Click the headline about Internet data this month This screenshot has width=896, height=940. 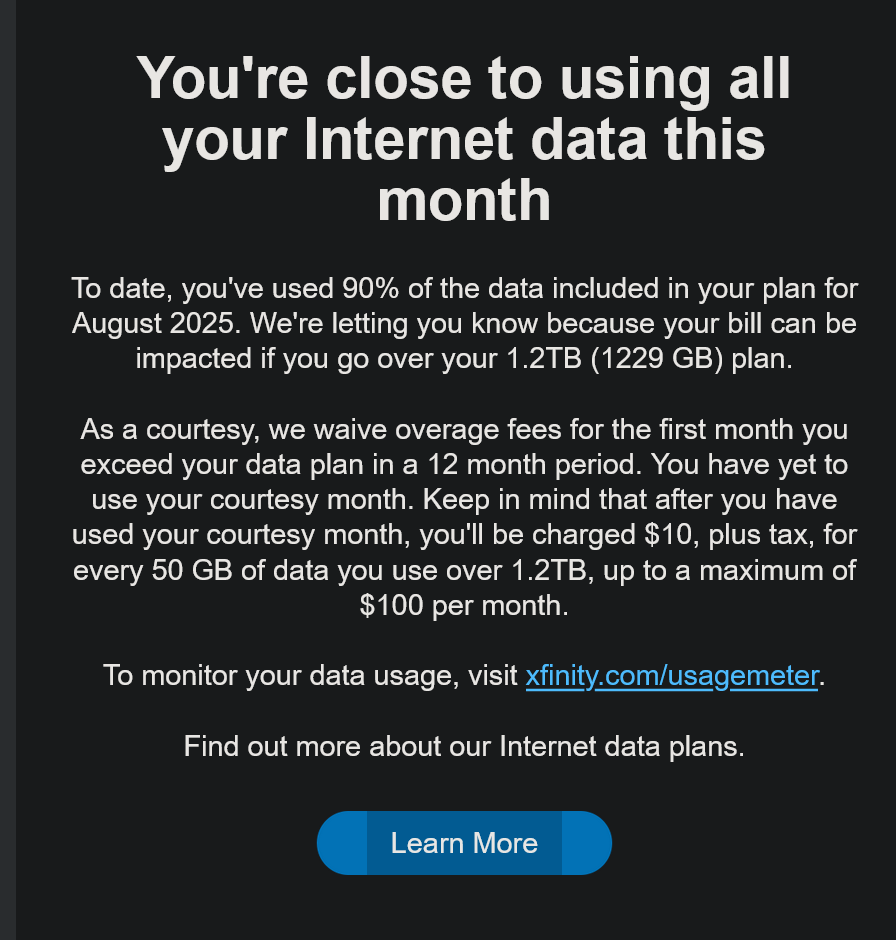coord(464,138)
